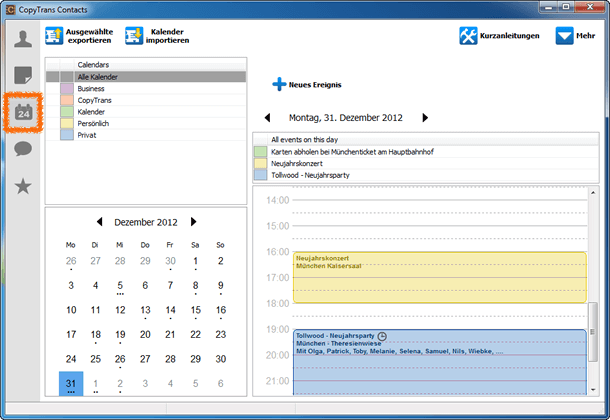
Task: Select the Persönlich calendar
Action: click(x=146, y=124)
